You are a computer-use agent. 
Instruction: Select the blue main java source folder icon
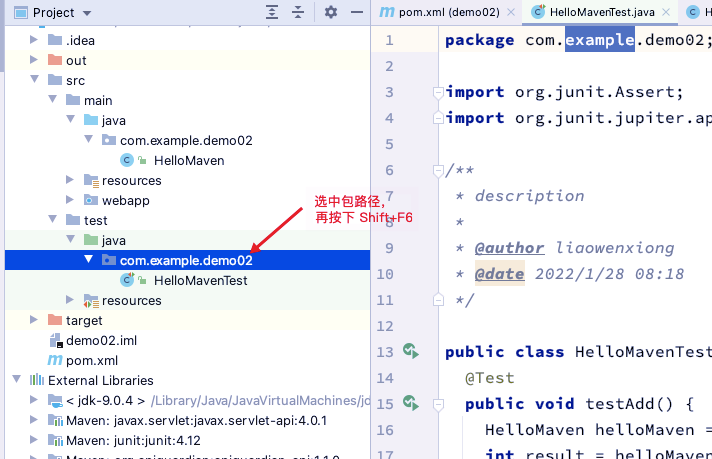click(91, 120)
